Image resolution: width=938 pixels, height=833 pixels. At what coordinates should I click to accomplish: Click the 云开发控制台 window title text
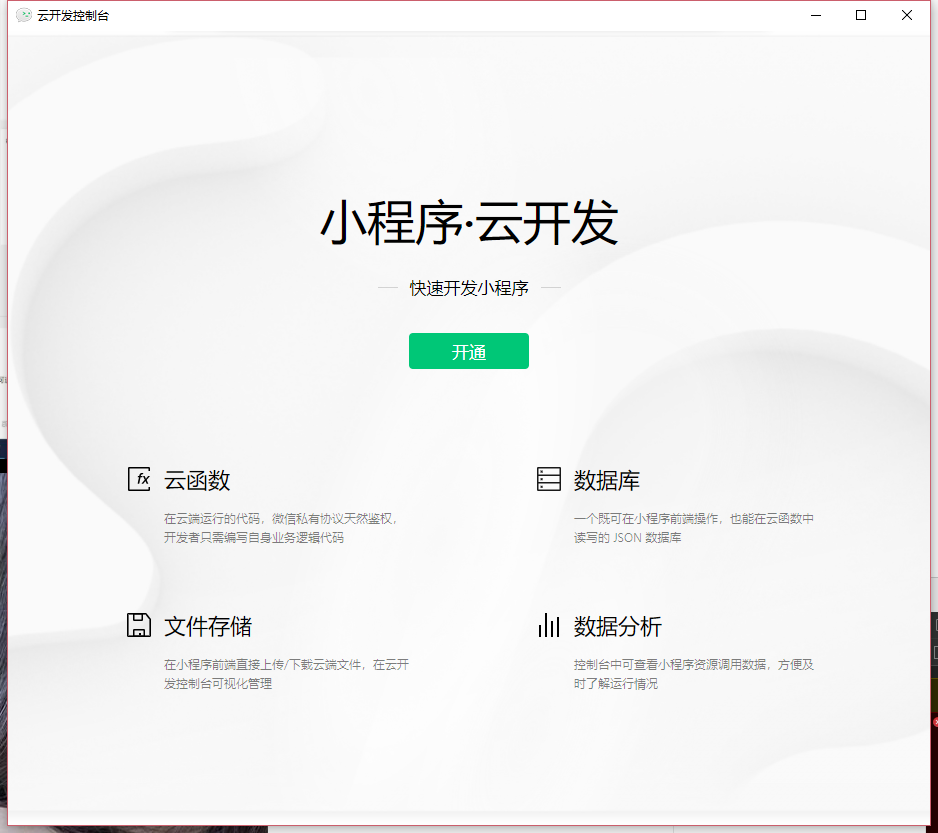tap(73, 16)
